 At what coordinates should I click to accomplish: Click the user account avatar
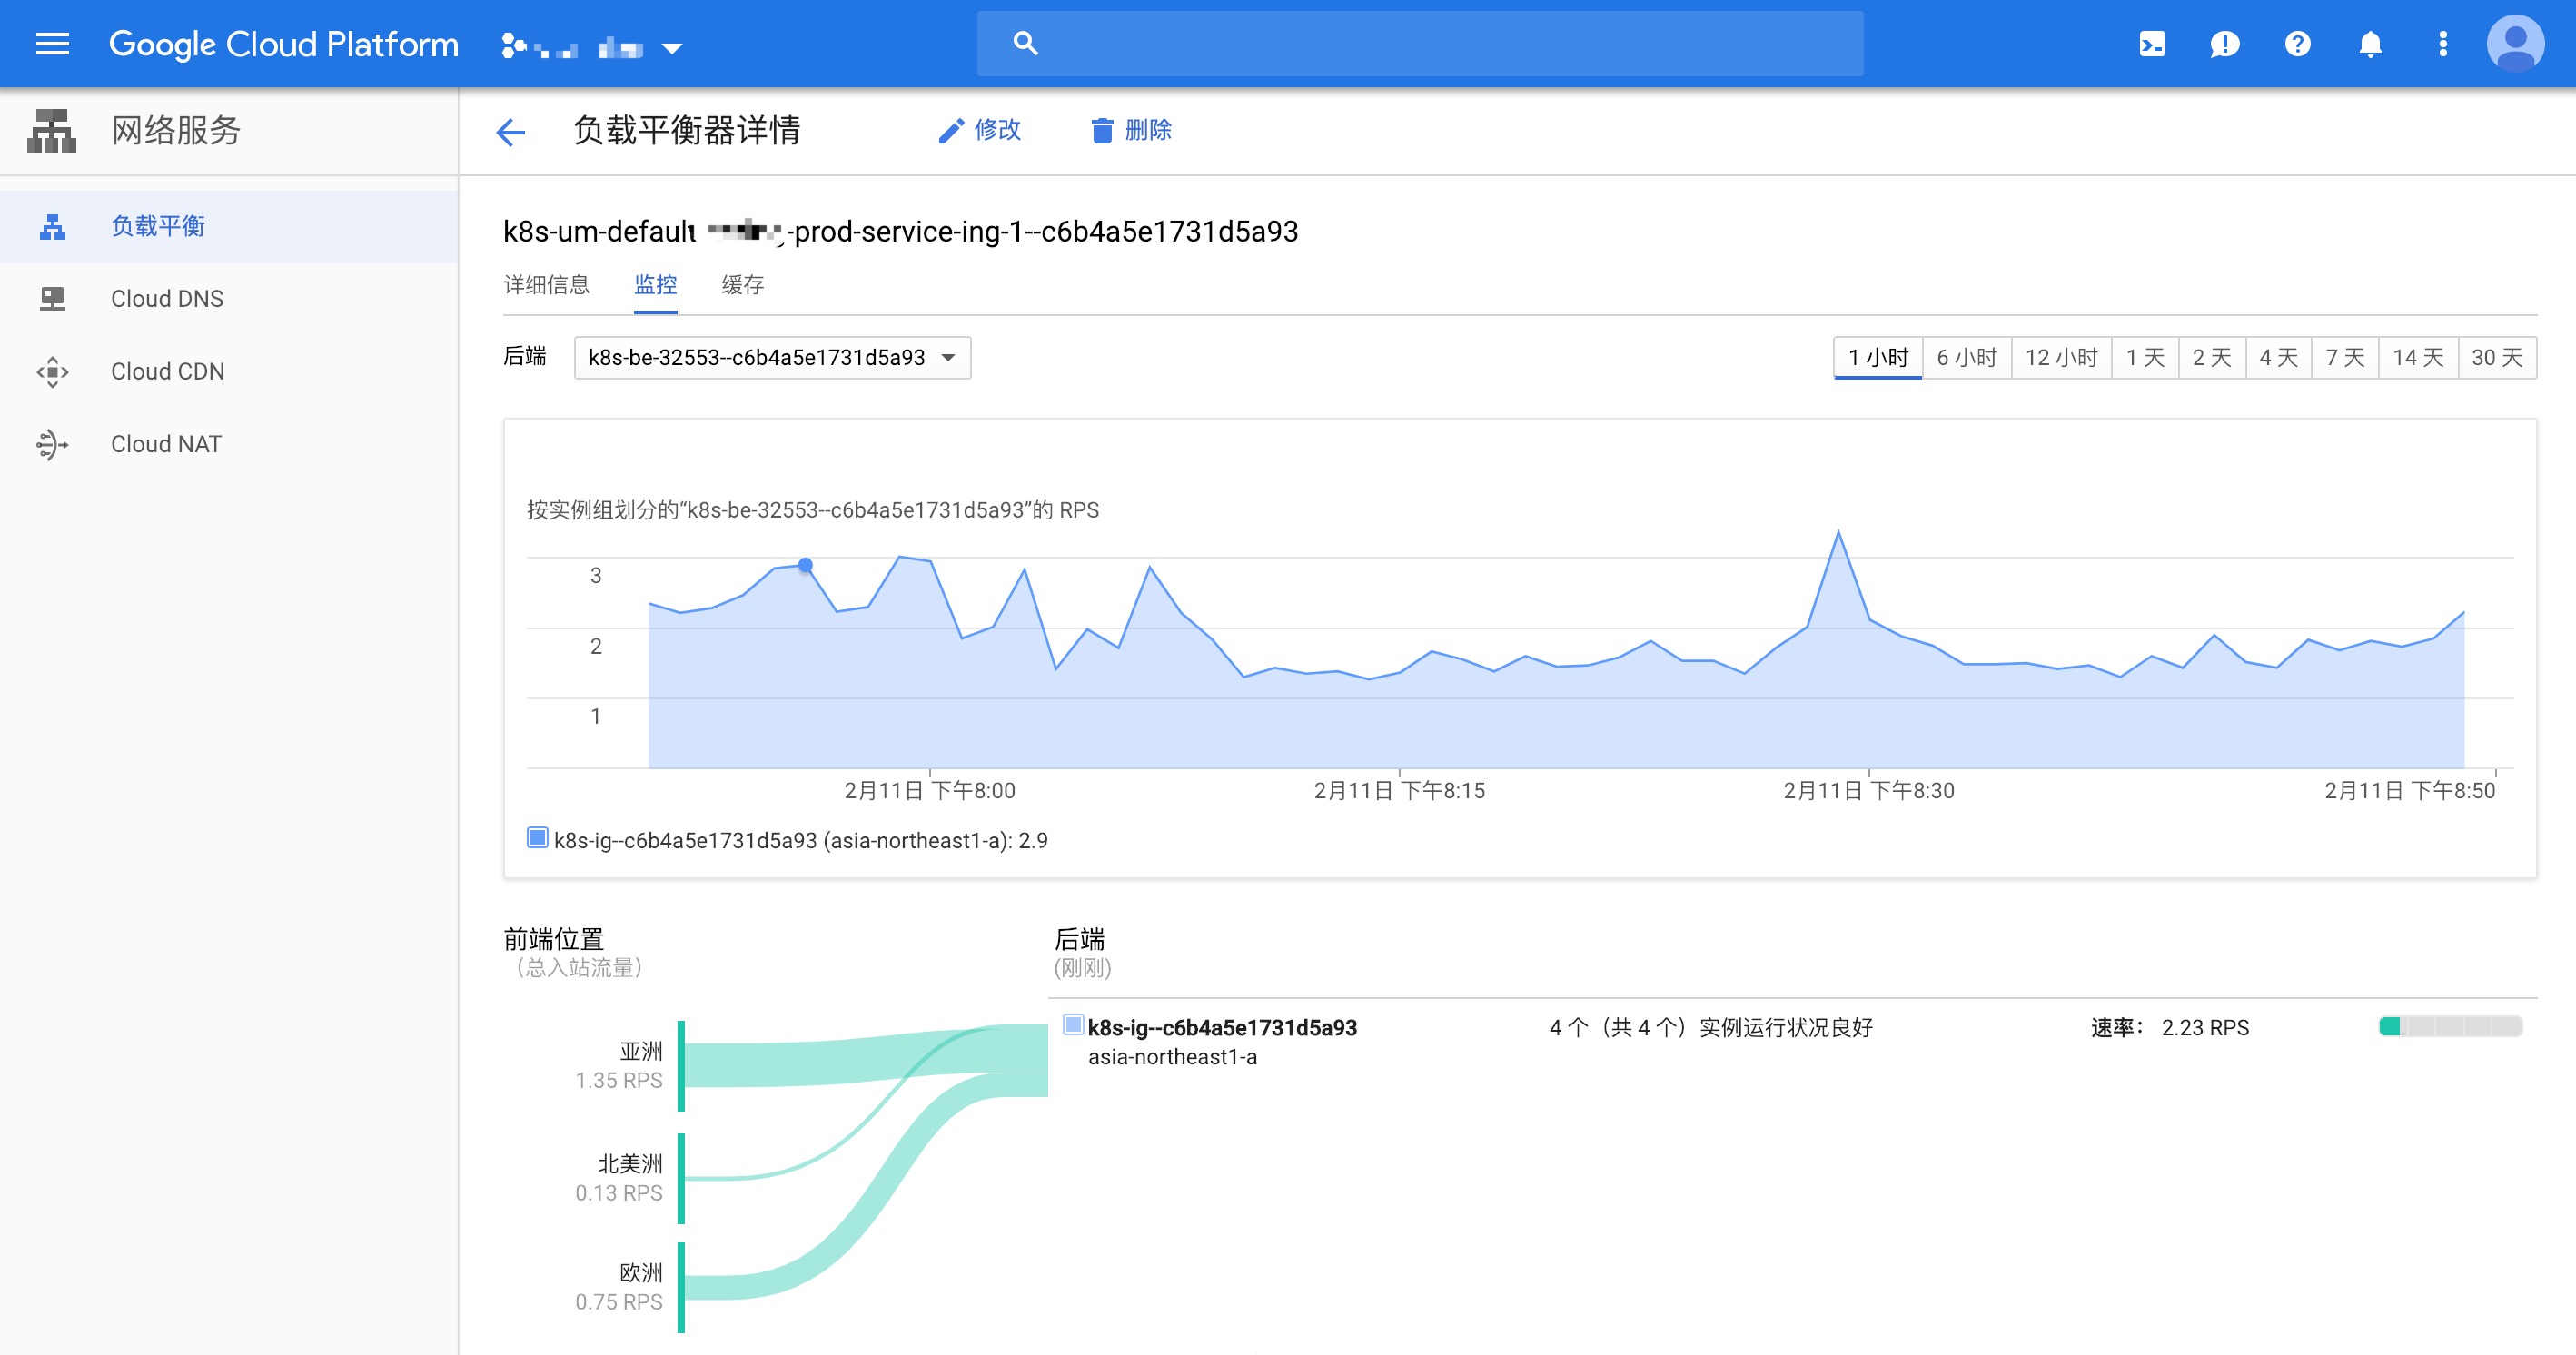coord(2515,44)
